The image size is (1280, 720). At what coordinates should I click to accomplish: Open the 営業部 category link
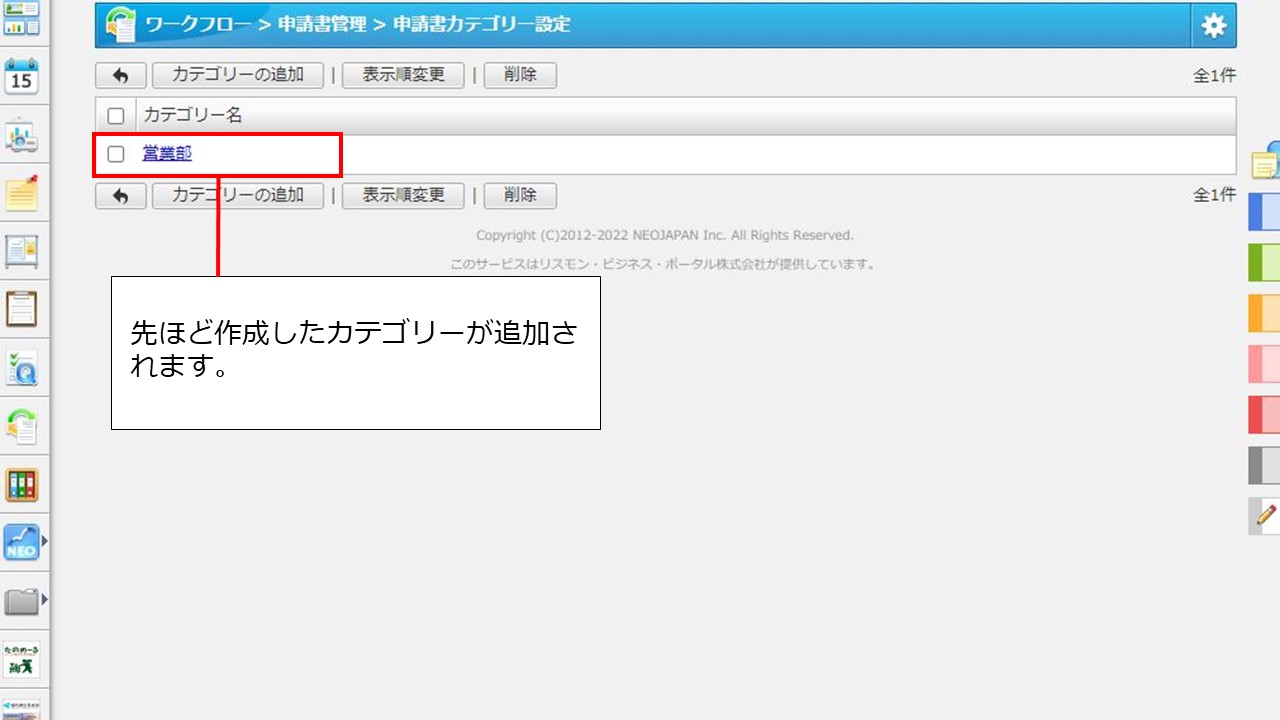pyautogui.click(x=167, y=154)
